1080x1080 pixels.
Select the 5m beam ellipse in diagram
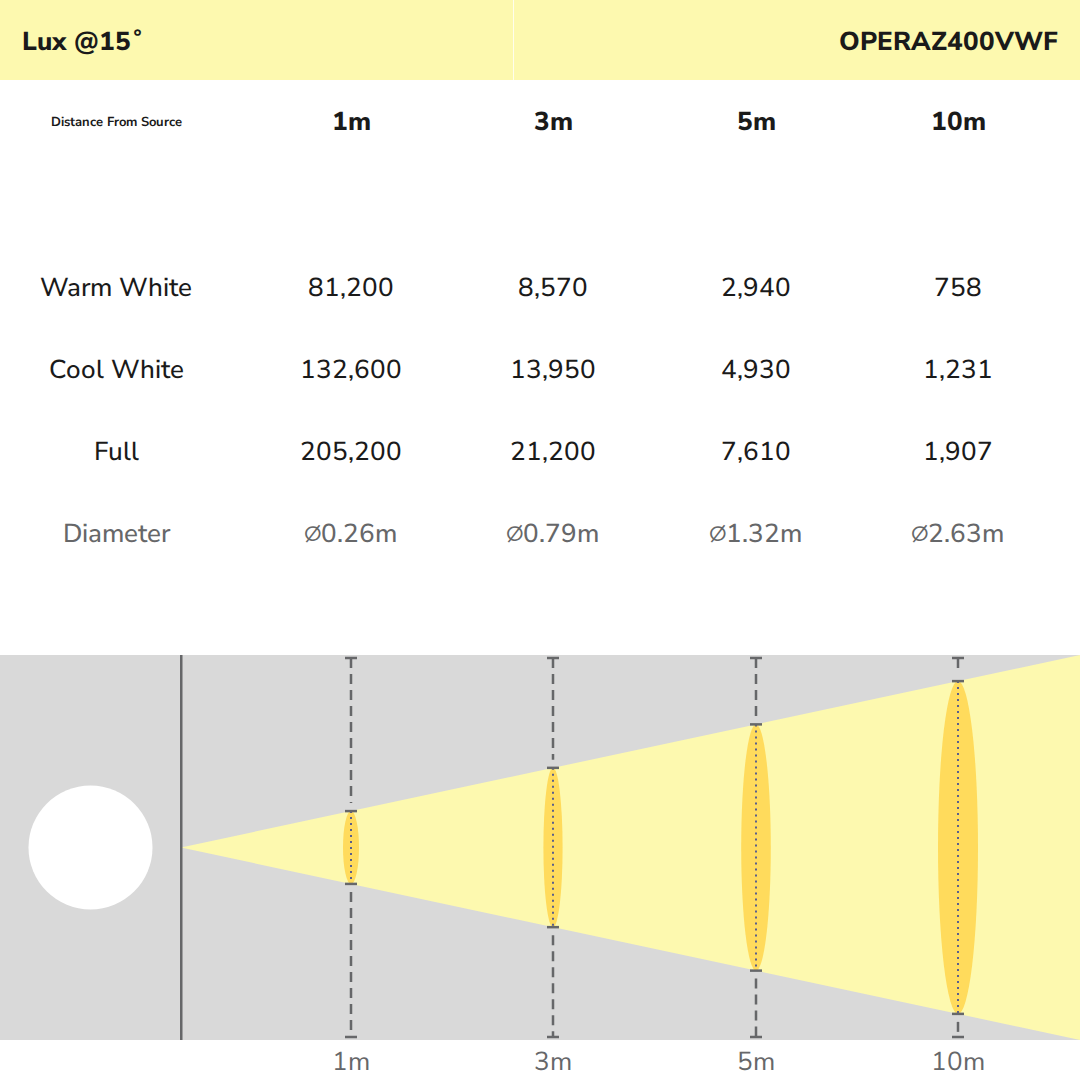tap(756, 847)
